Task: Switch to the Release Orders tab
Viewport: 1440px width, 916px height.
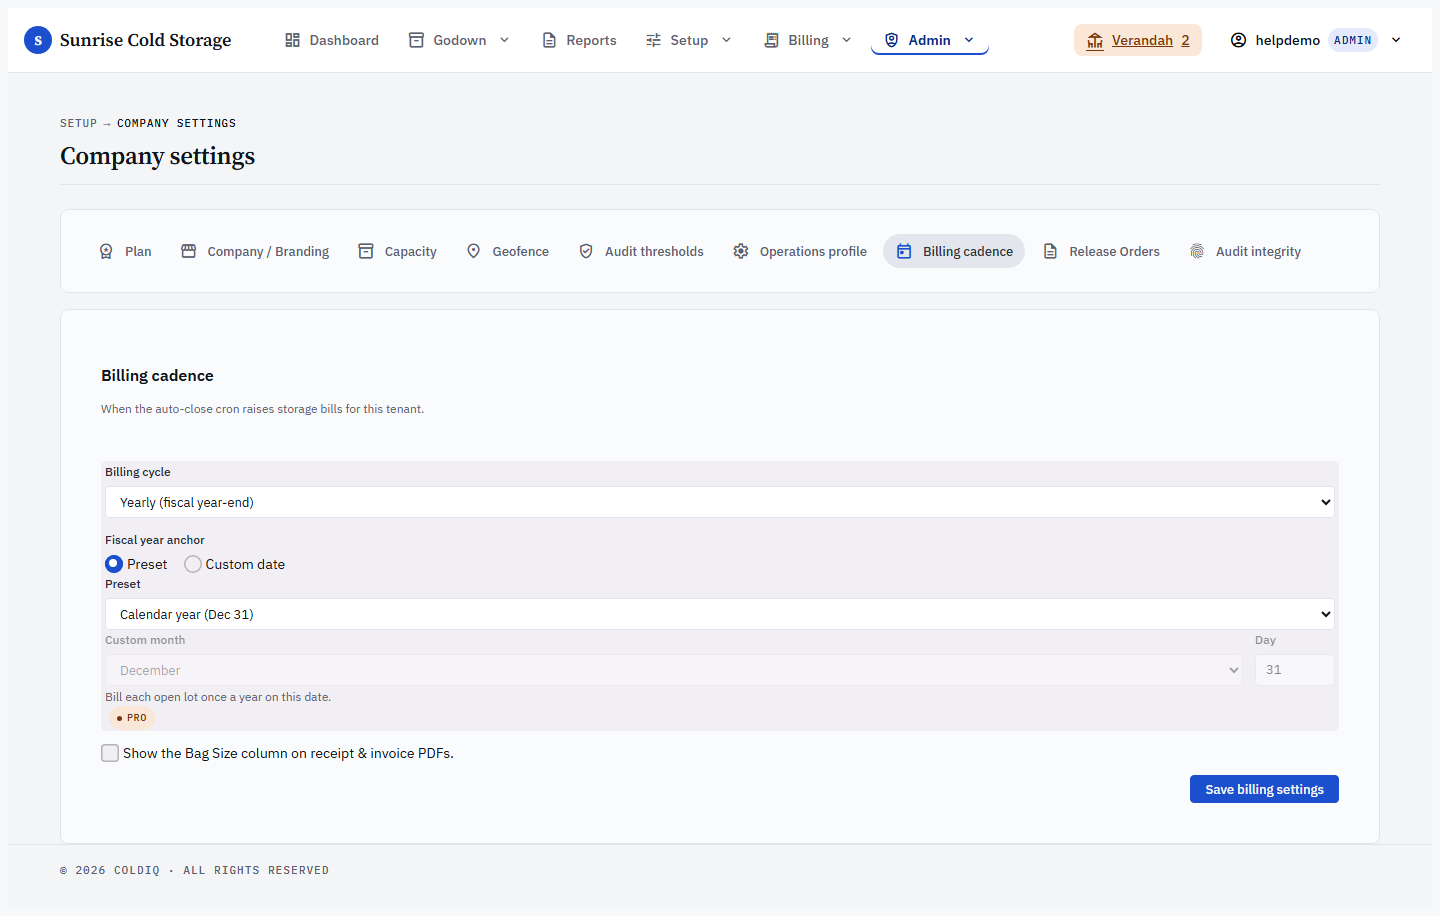Action: tap(1101, 251)
